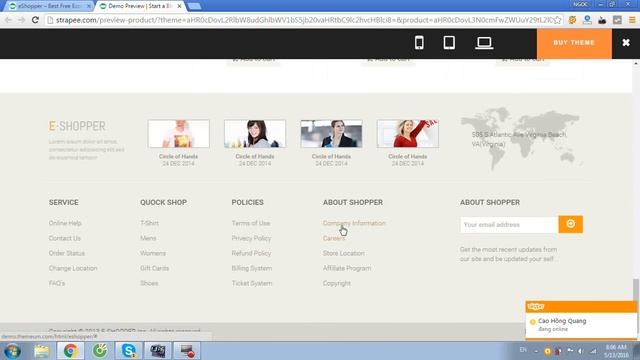
Task: Open thumbnail of blonde woman in red
Action: tap(408, 133)
